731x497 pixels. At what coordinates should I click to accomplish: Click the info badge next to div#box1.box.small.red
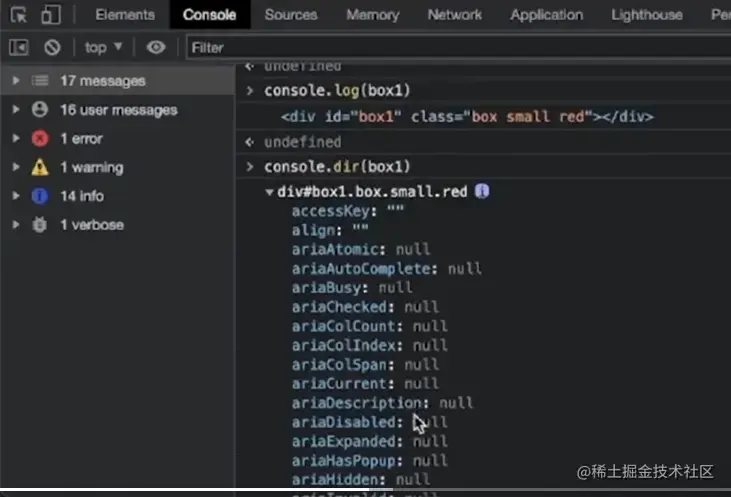(482, 191)
